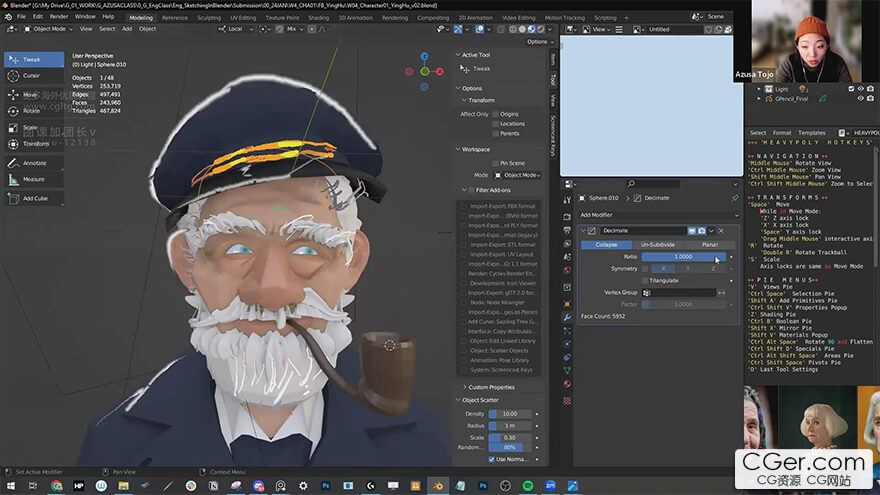Enable the Pin Scene checkbox
880x495 pixels.
click(495, 162)
